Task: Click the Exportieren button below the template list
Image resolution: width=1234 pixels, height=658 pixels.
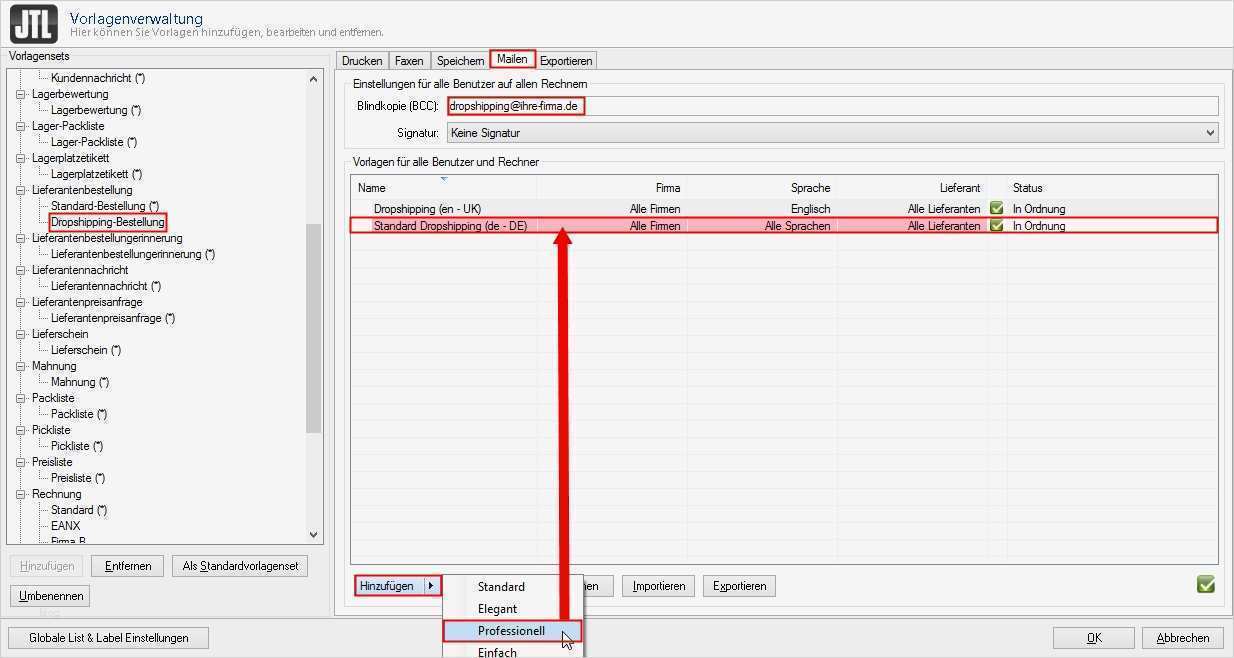Action: [x=740, y=586]
